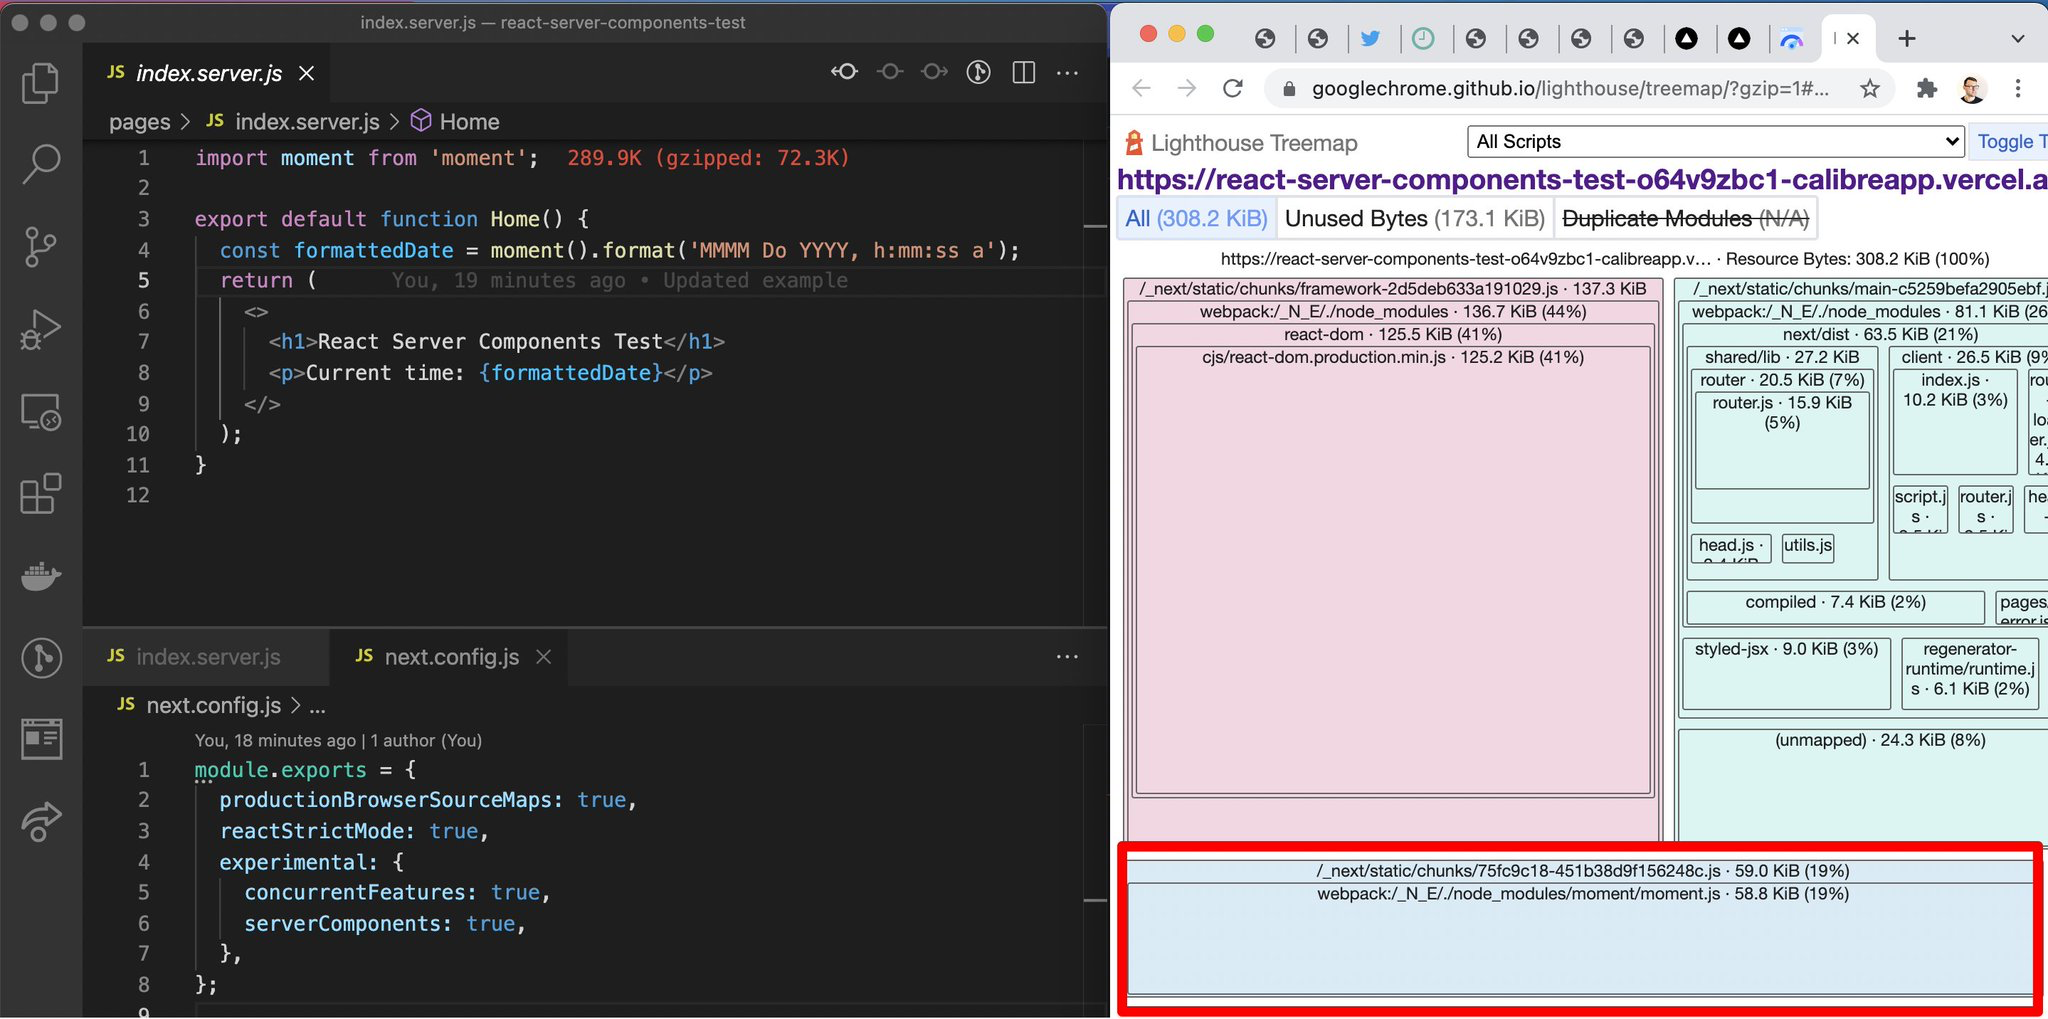Open the All Scripts dropdown in Lighthouse Treemap

1715,142
